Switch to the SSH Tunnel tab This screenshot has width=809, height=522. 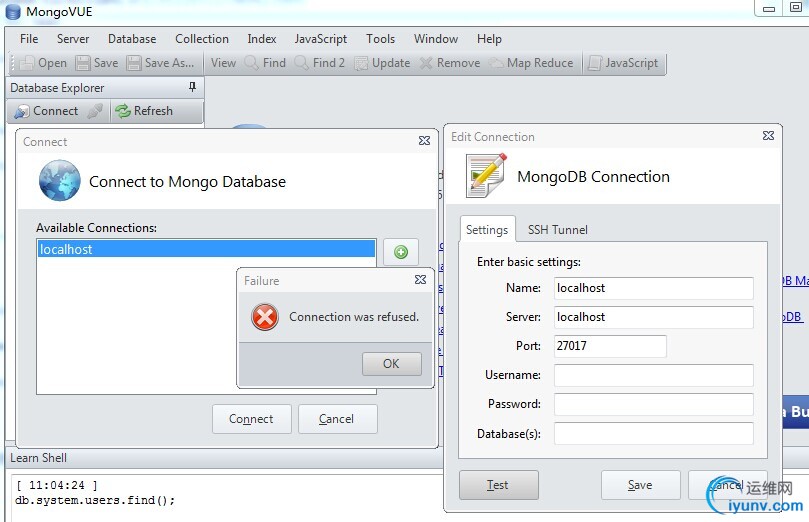(x=558, y=230)
